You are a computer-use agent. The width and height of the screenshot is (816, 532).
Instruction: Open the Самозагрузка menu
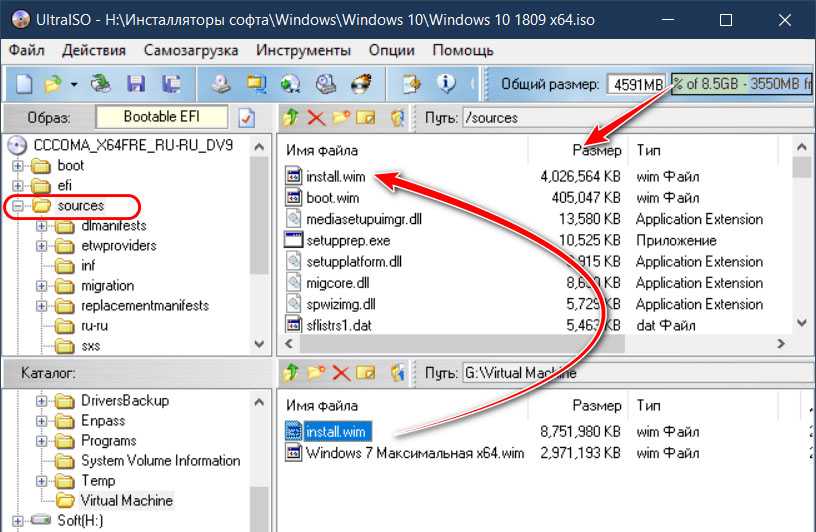190,50
